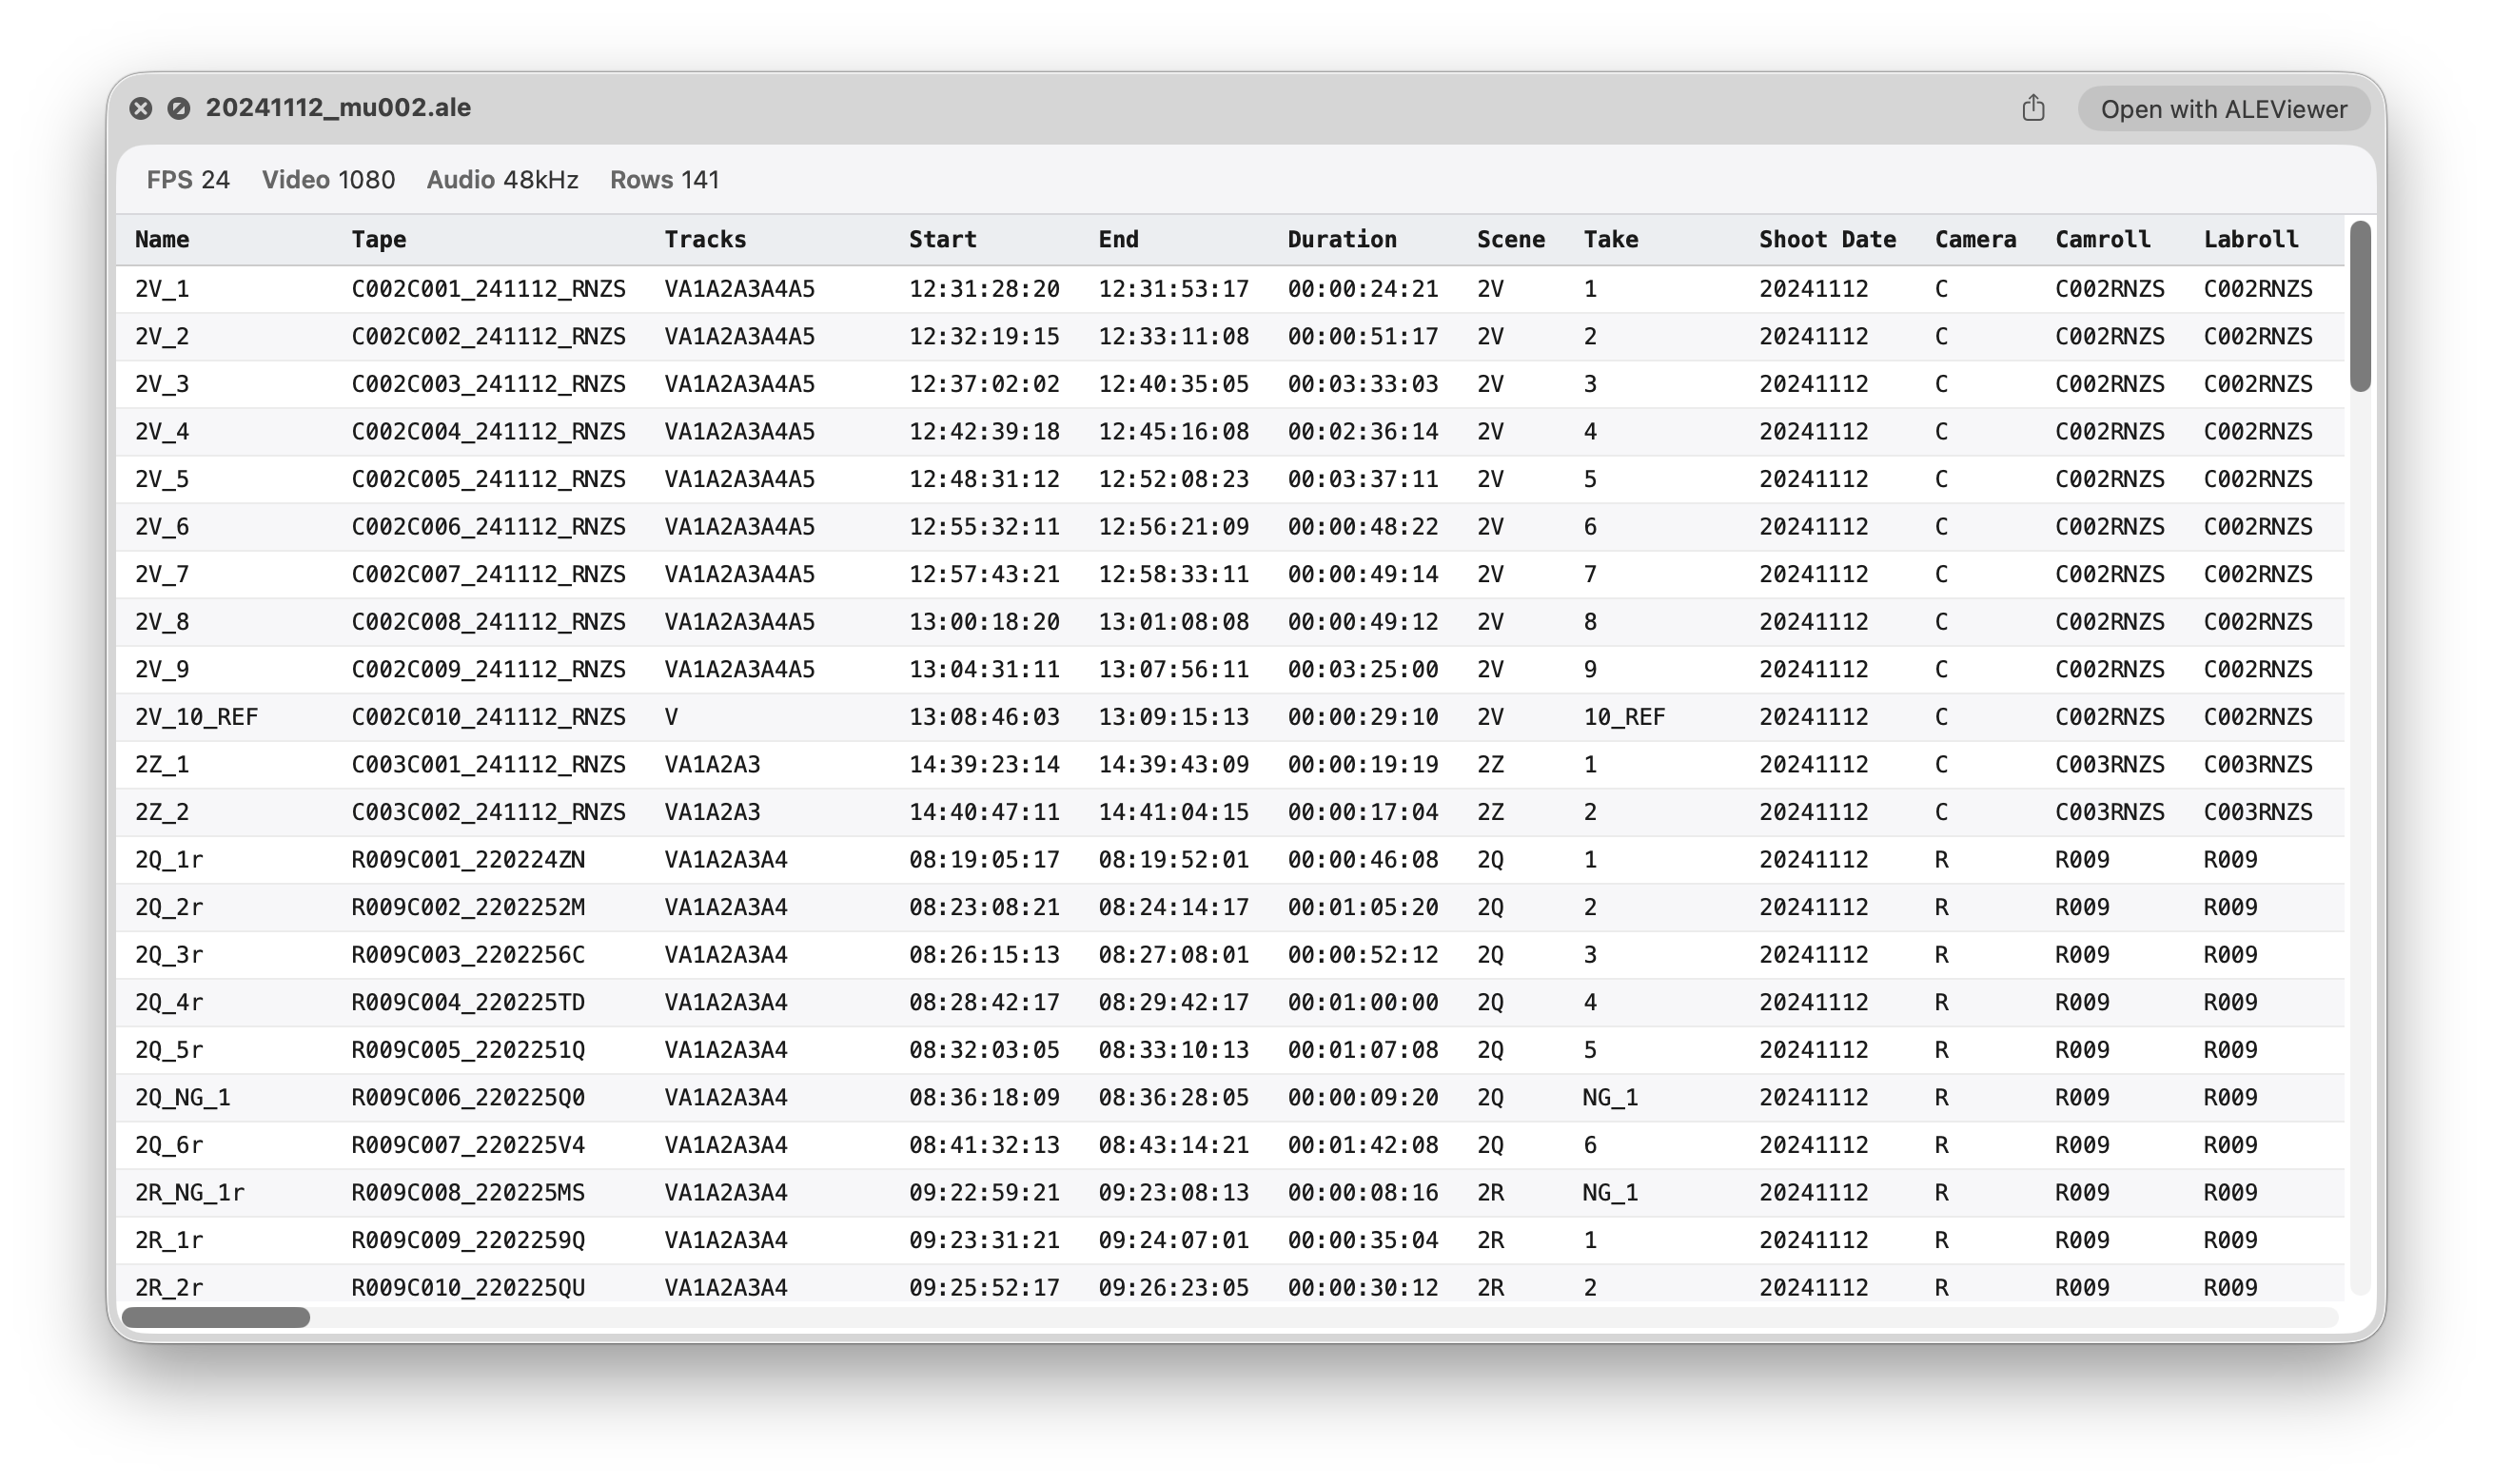Select row named 2Q_NG_1

click(x=1230, y=1097)
